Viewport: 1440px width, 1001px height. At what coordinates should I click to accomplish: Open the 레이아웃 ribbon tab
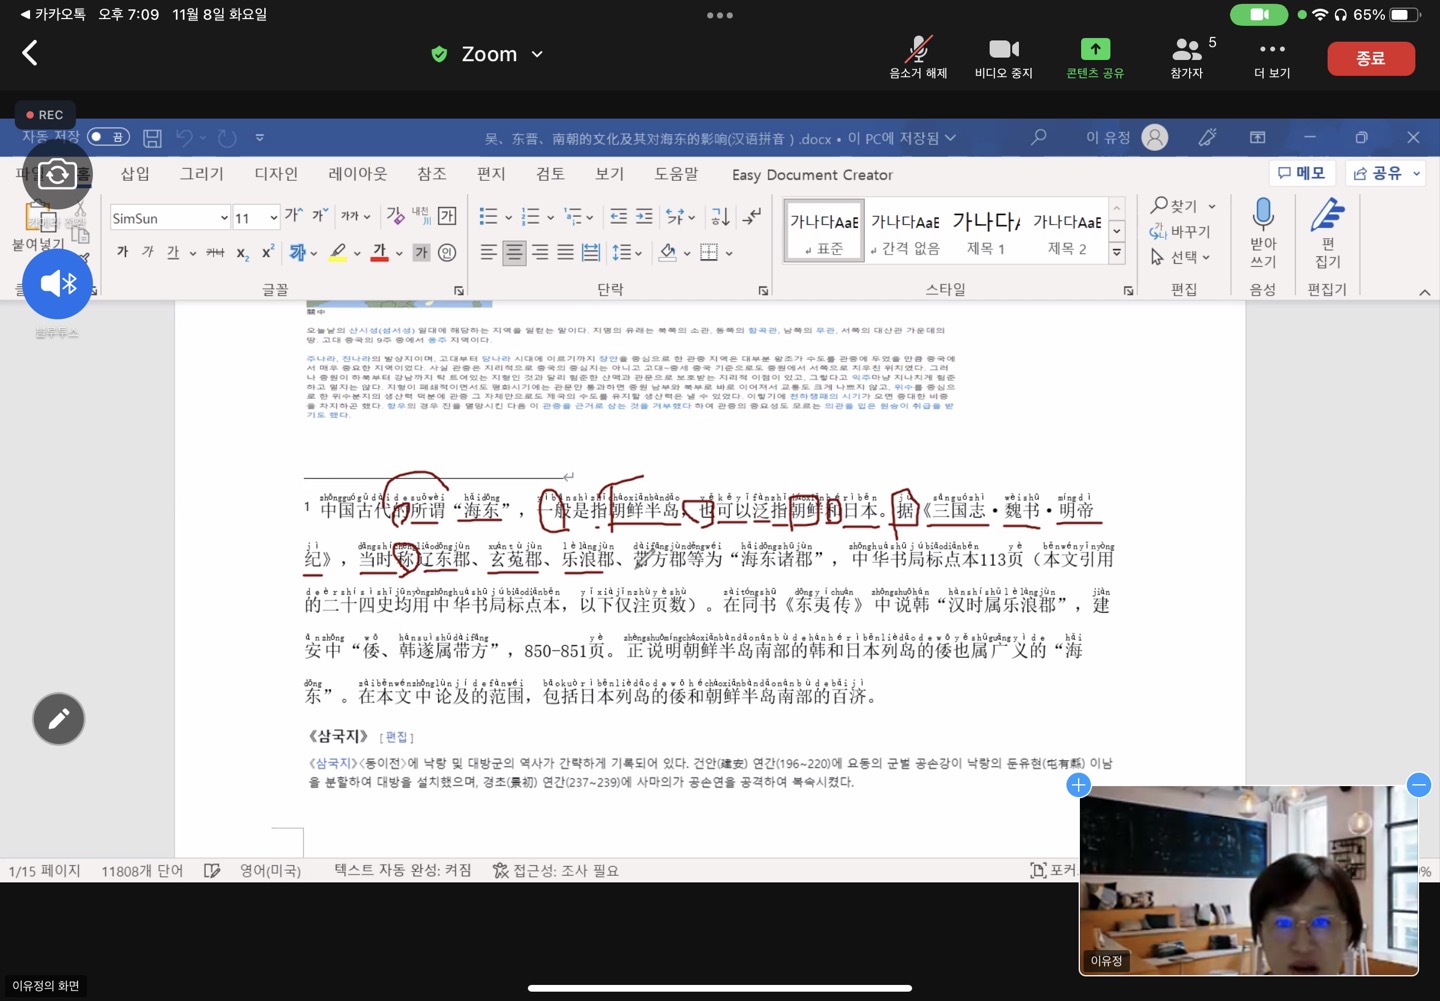(357, 174)
